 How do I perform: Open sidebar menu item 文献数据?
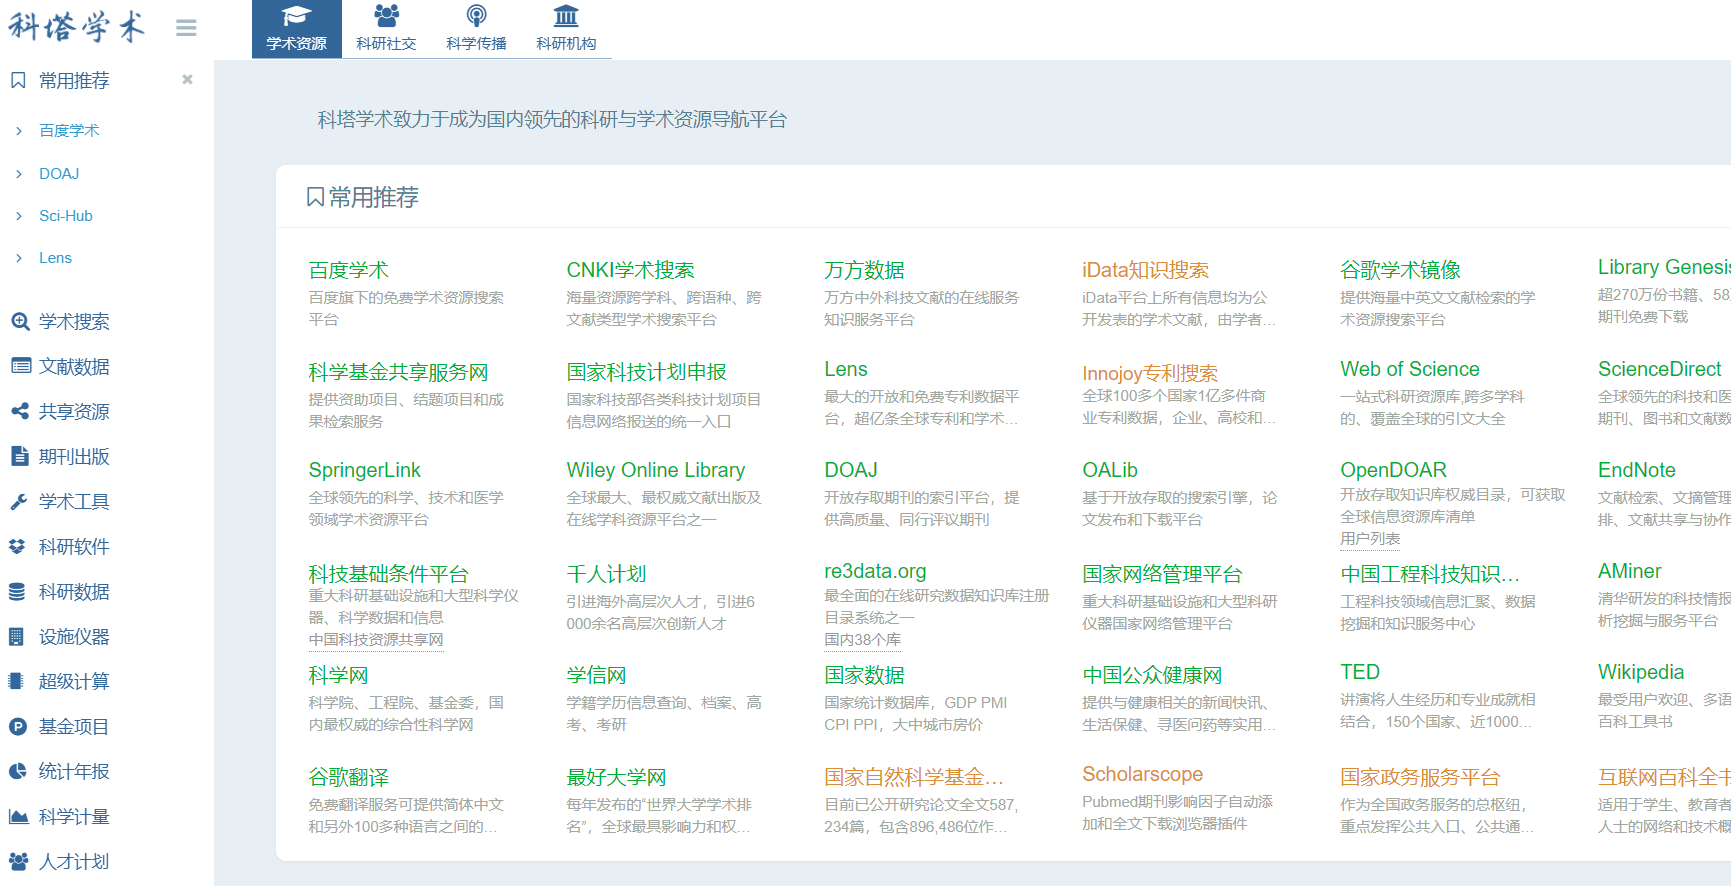pos(74,366)
